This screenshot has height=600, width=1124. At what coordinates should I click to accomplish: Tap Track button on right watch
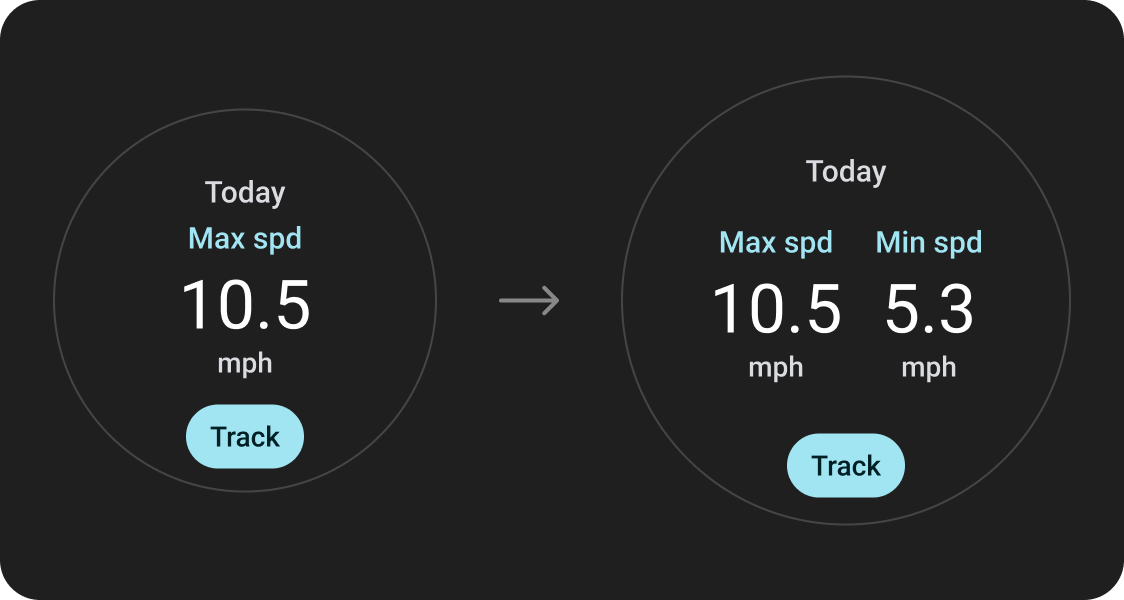(x=846, y=466)
